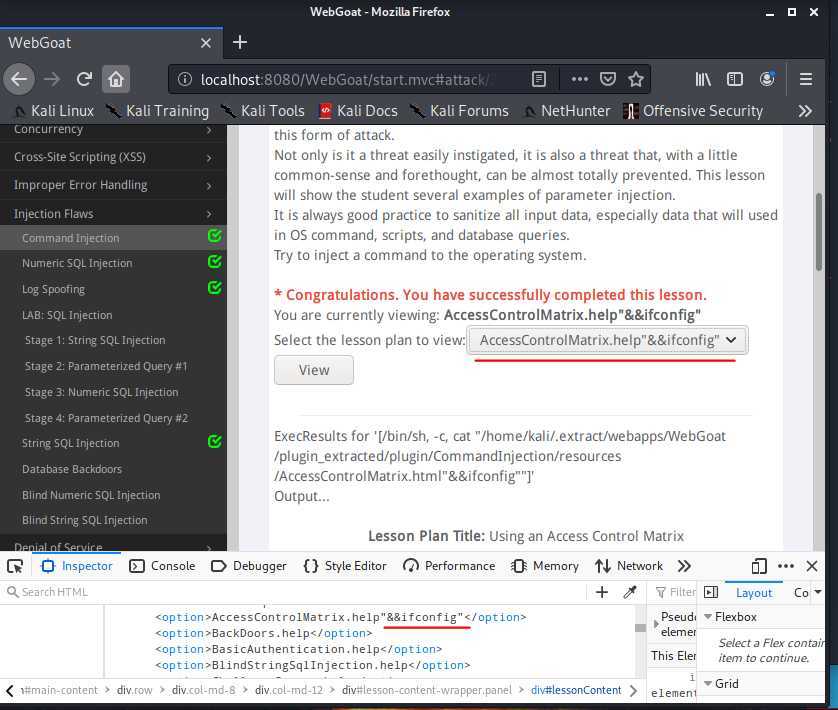The width and height of the screenshot is (838, 710).
Task: Open Kali Tools bookmark
Action: [262, 111]
